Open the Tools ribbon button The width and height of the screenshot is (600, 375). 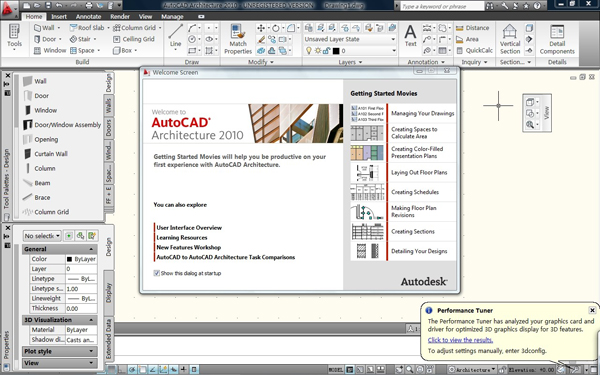point(14,36)
